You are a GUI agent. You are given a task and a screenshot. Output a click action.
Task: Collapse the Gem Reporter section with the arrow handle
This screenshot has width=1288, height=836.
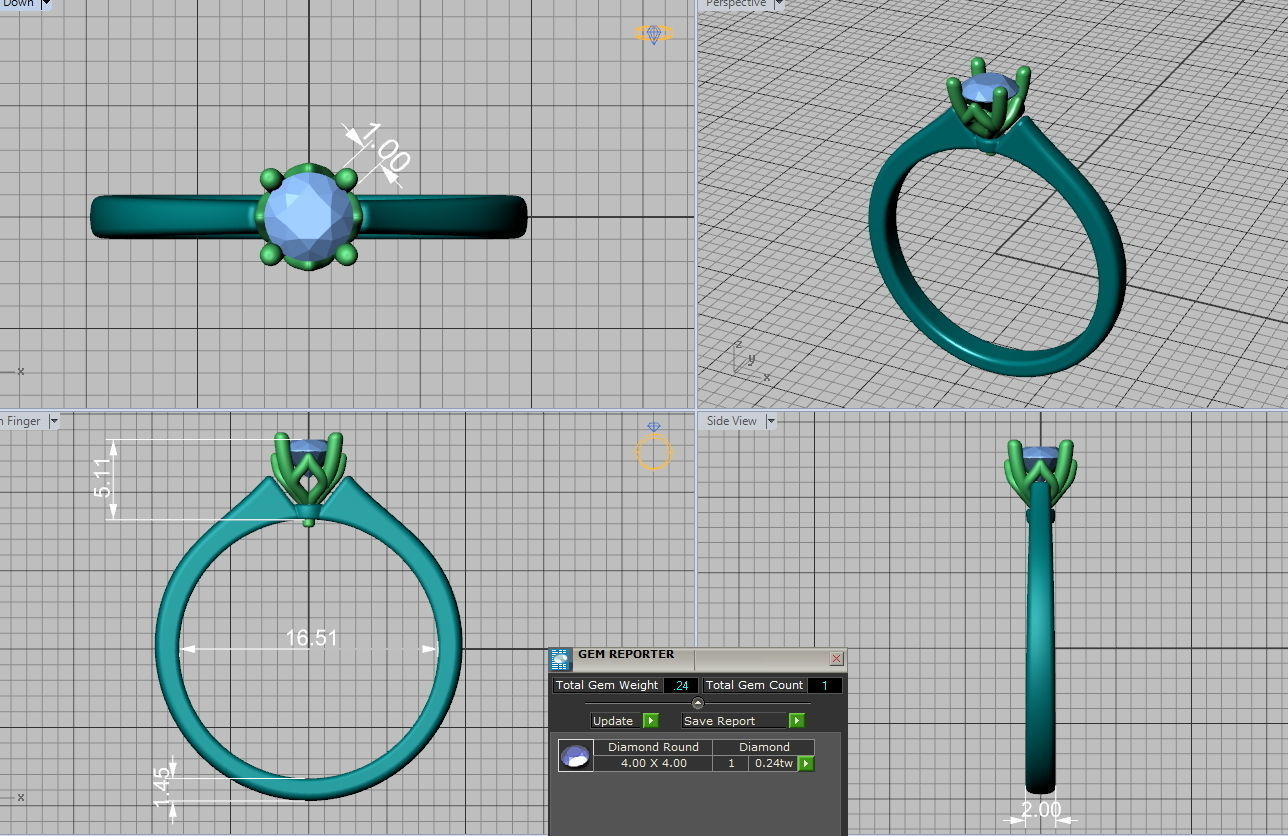698,703
